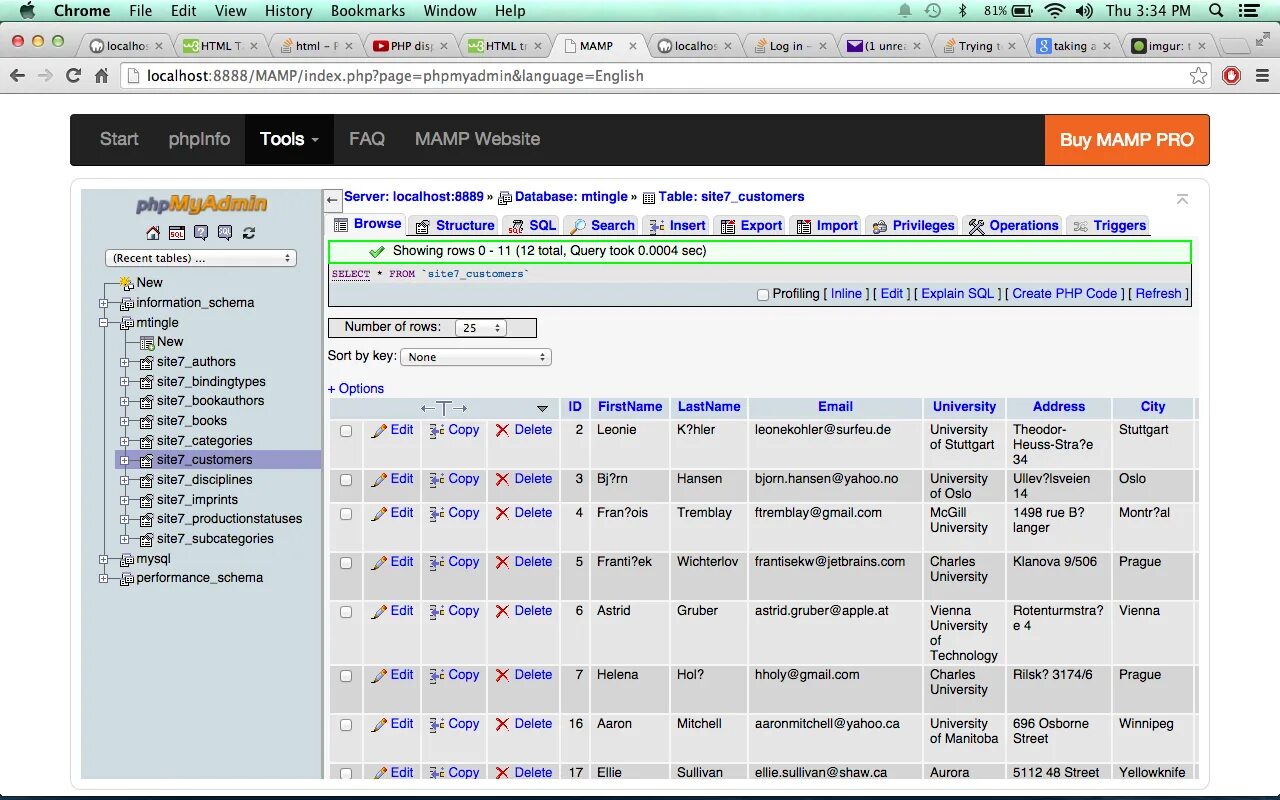
Task: Open the Export tab
Action: pyautogui.click(x=751, y=226)
